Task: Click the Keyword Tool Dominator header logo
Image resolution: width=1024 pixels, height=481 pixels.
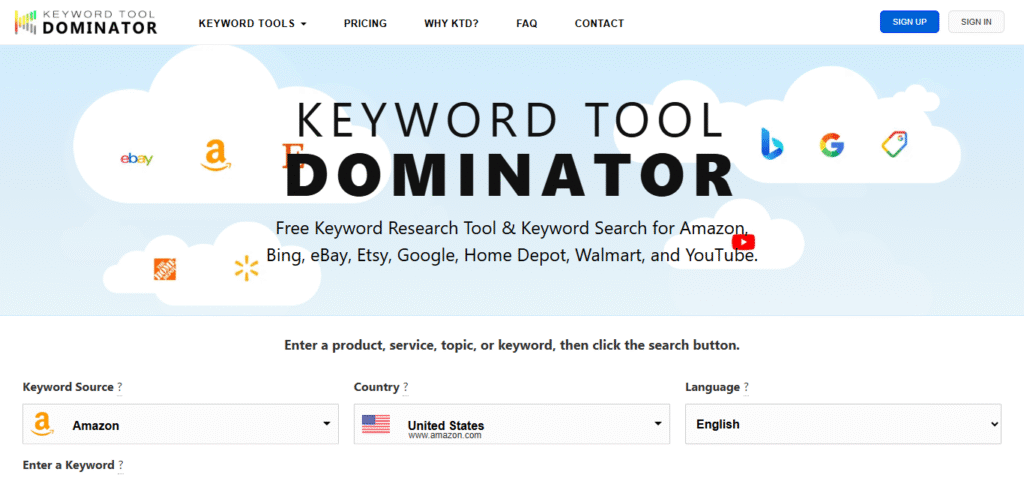Action: click(x=85, y=23)
